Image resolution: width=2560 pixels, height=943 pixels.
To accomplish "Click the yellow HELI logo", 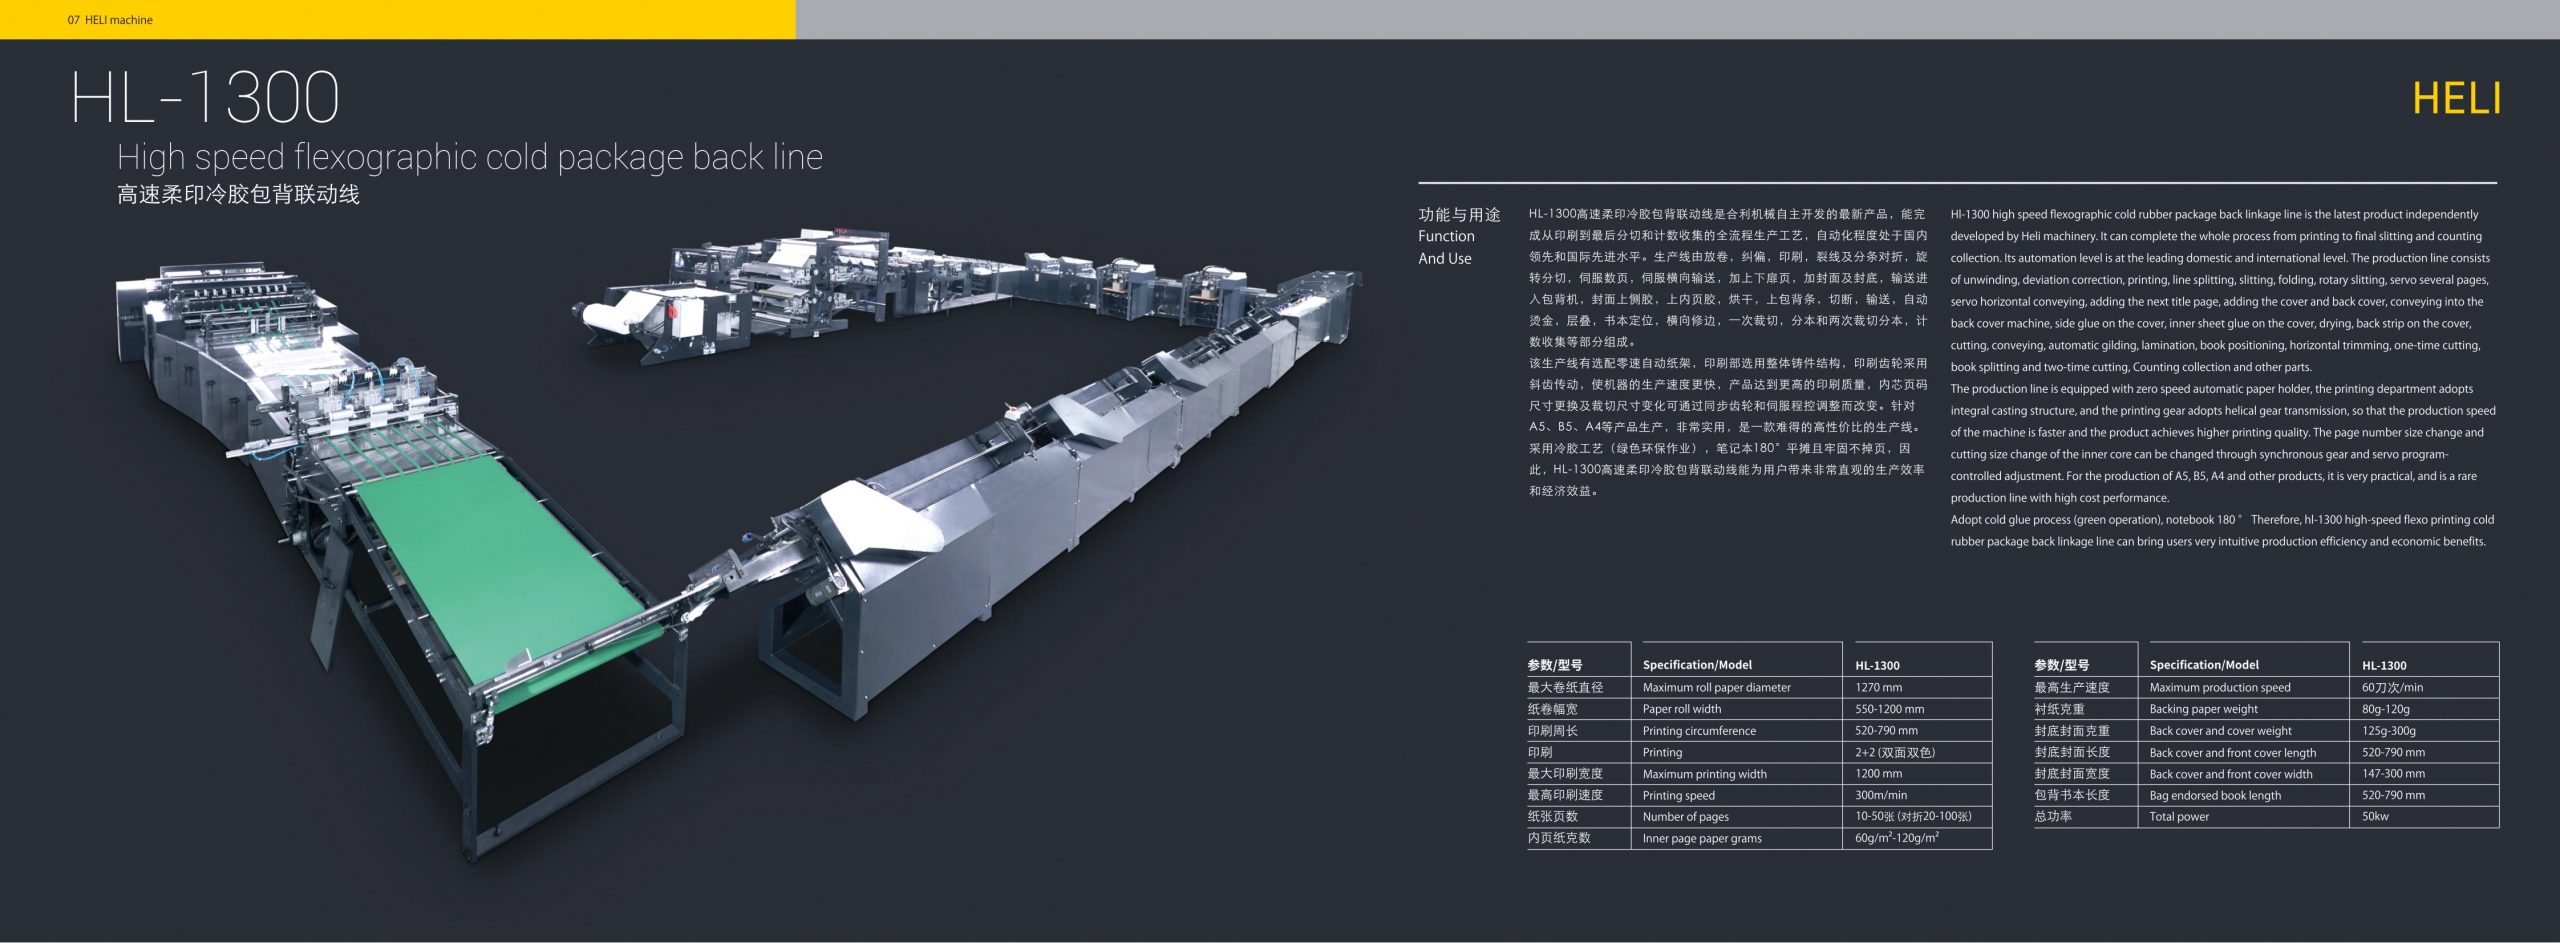I will click(2456, 99).
